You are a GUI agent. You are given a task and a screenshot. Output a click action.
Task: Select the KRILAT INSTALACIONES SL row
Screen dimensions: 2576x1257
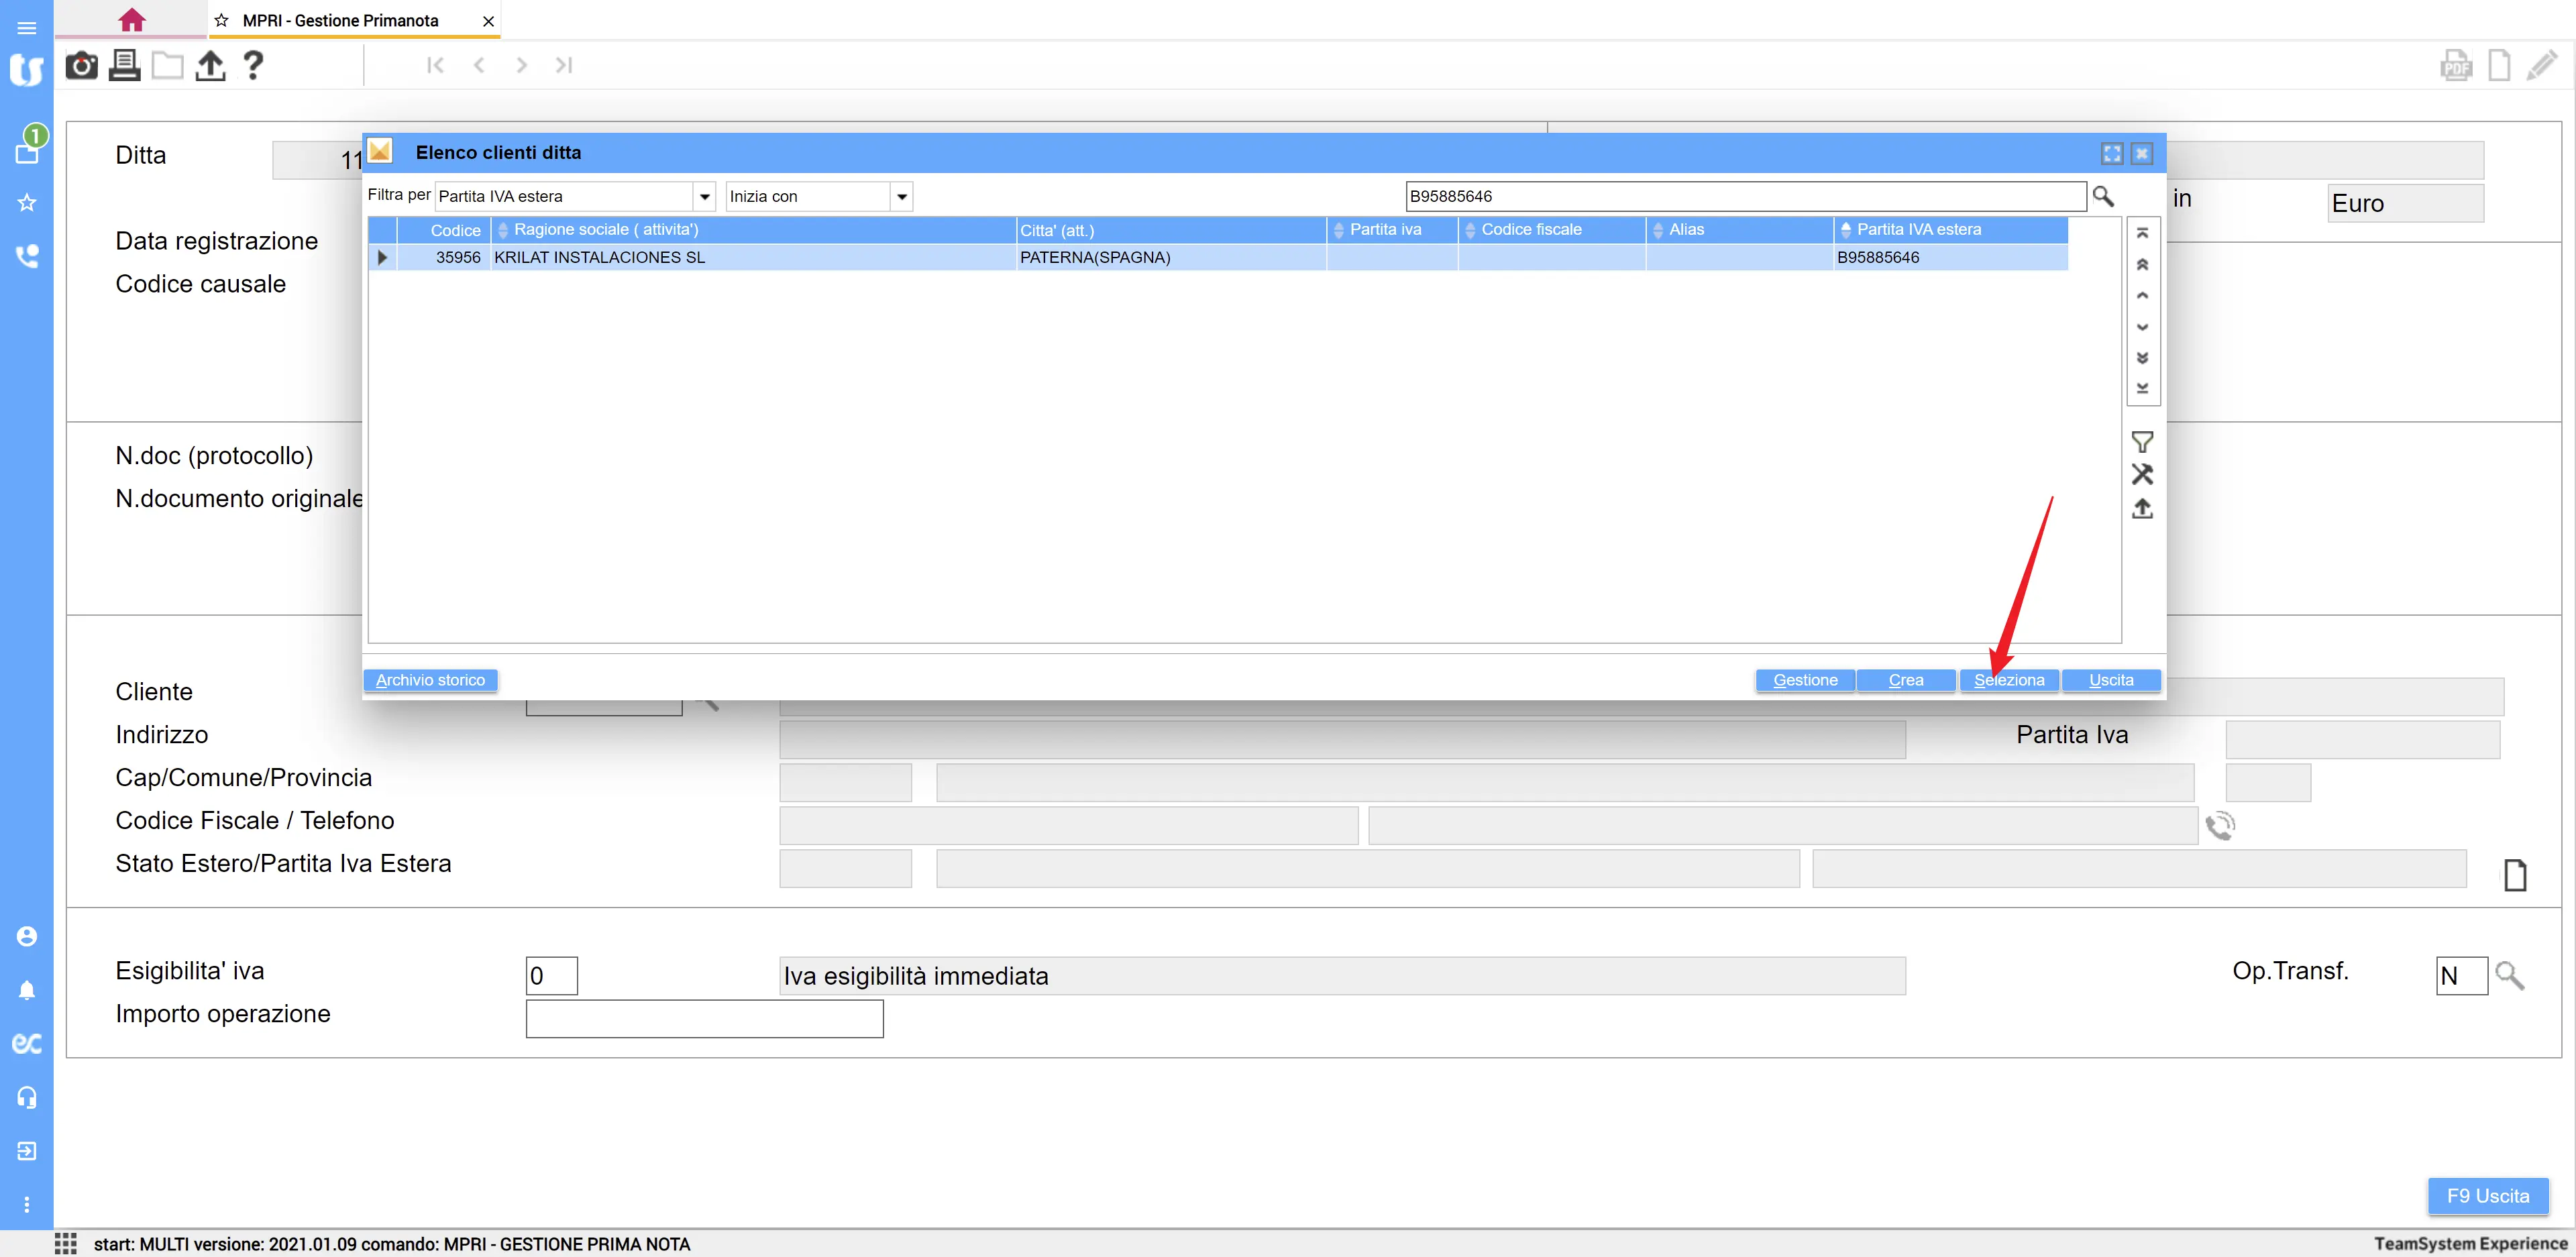click(600, 258)
